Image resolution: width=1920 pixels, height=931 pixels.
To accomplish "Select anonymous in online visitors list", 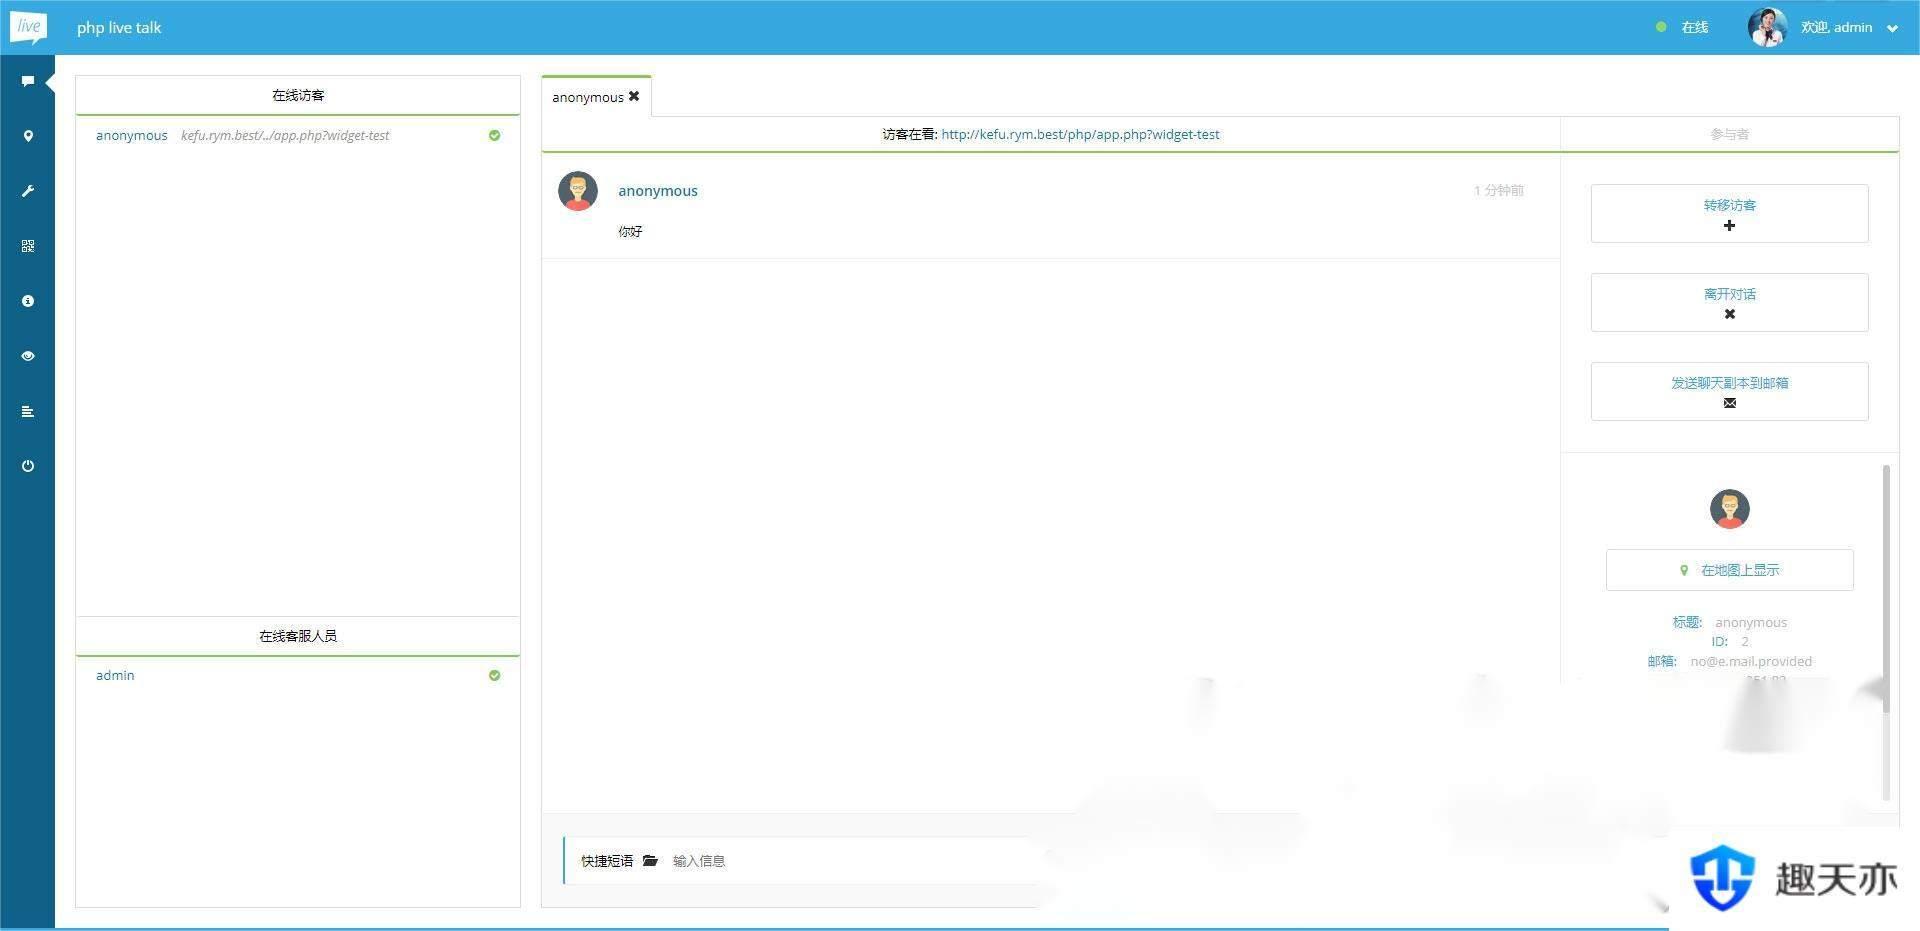I will 131,135.
